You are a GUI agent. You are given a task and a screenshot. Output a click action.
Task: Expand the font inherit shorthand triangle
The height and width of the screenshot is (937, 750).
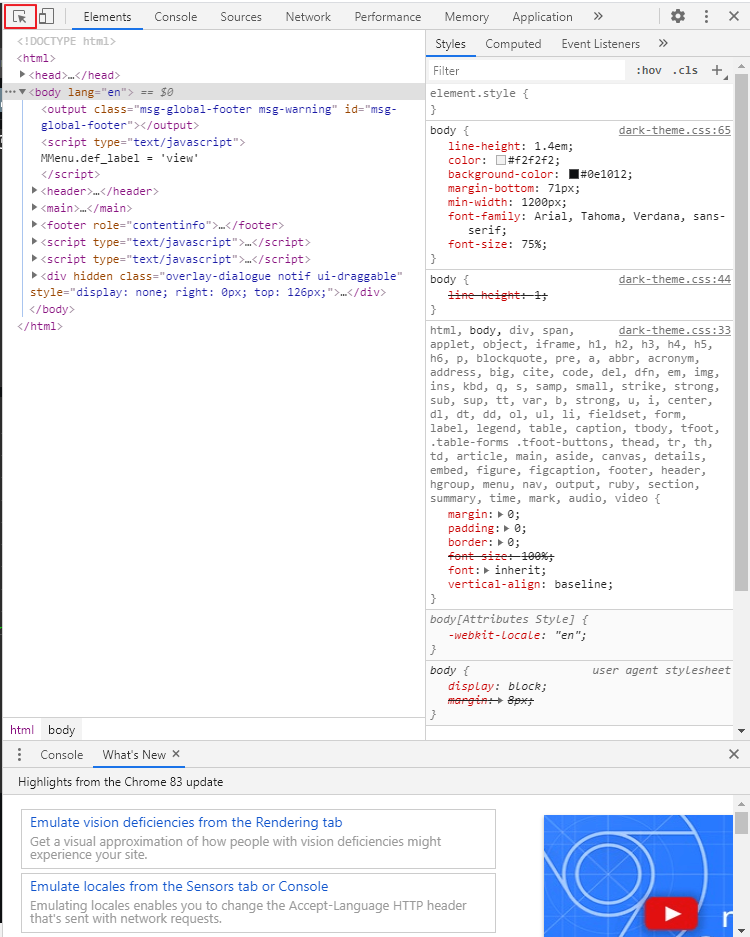(487, 570)
